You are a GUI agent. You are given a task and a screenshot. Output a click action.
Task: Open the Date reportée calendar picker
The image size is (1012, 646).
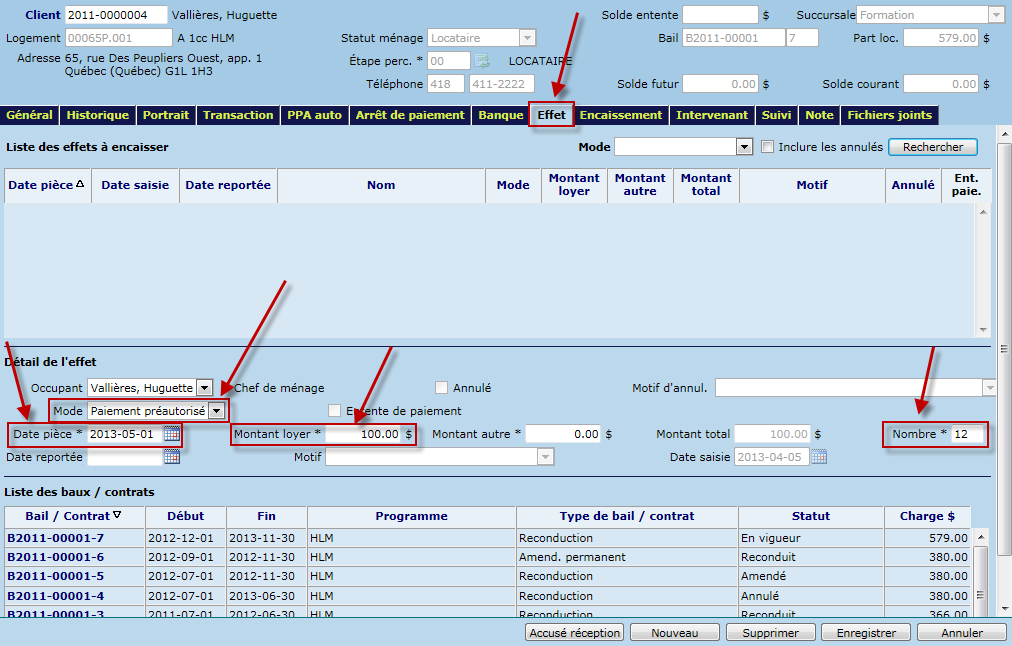(x=172, y=457)
